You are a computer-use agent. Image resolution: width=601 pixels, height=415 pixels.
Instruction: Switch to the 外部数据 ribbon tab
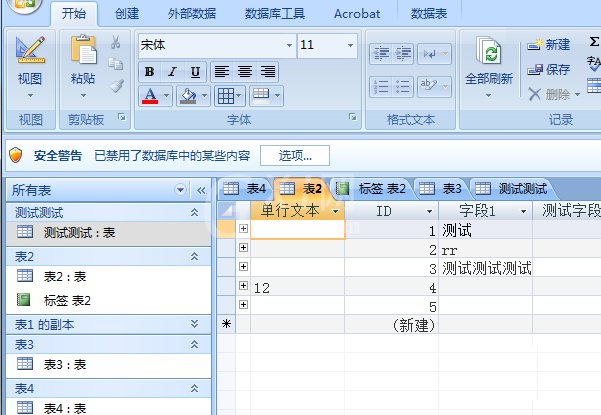pyautogui.click(x=192, y=14)
